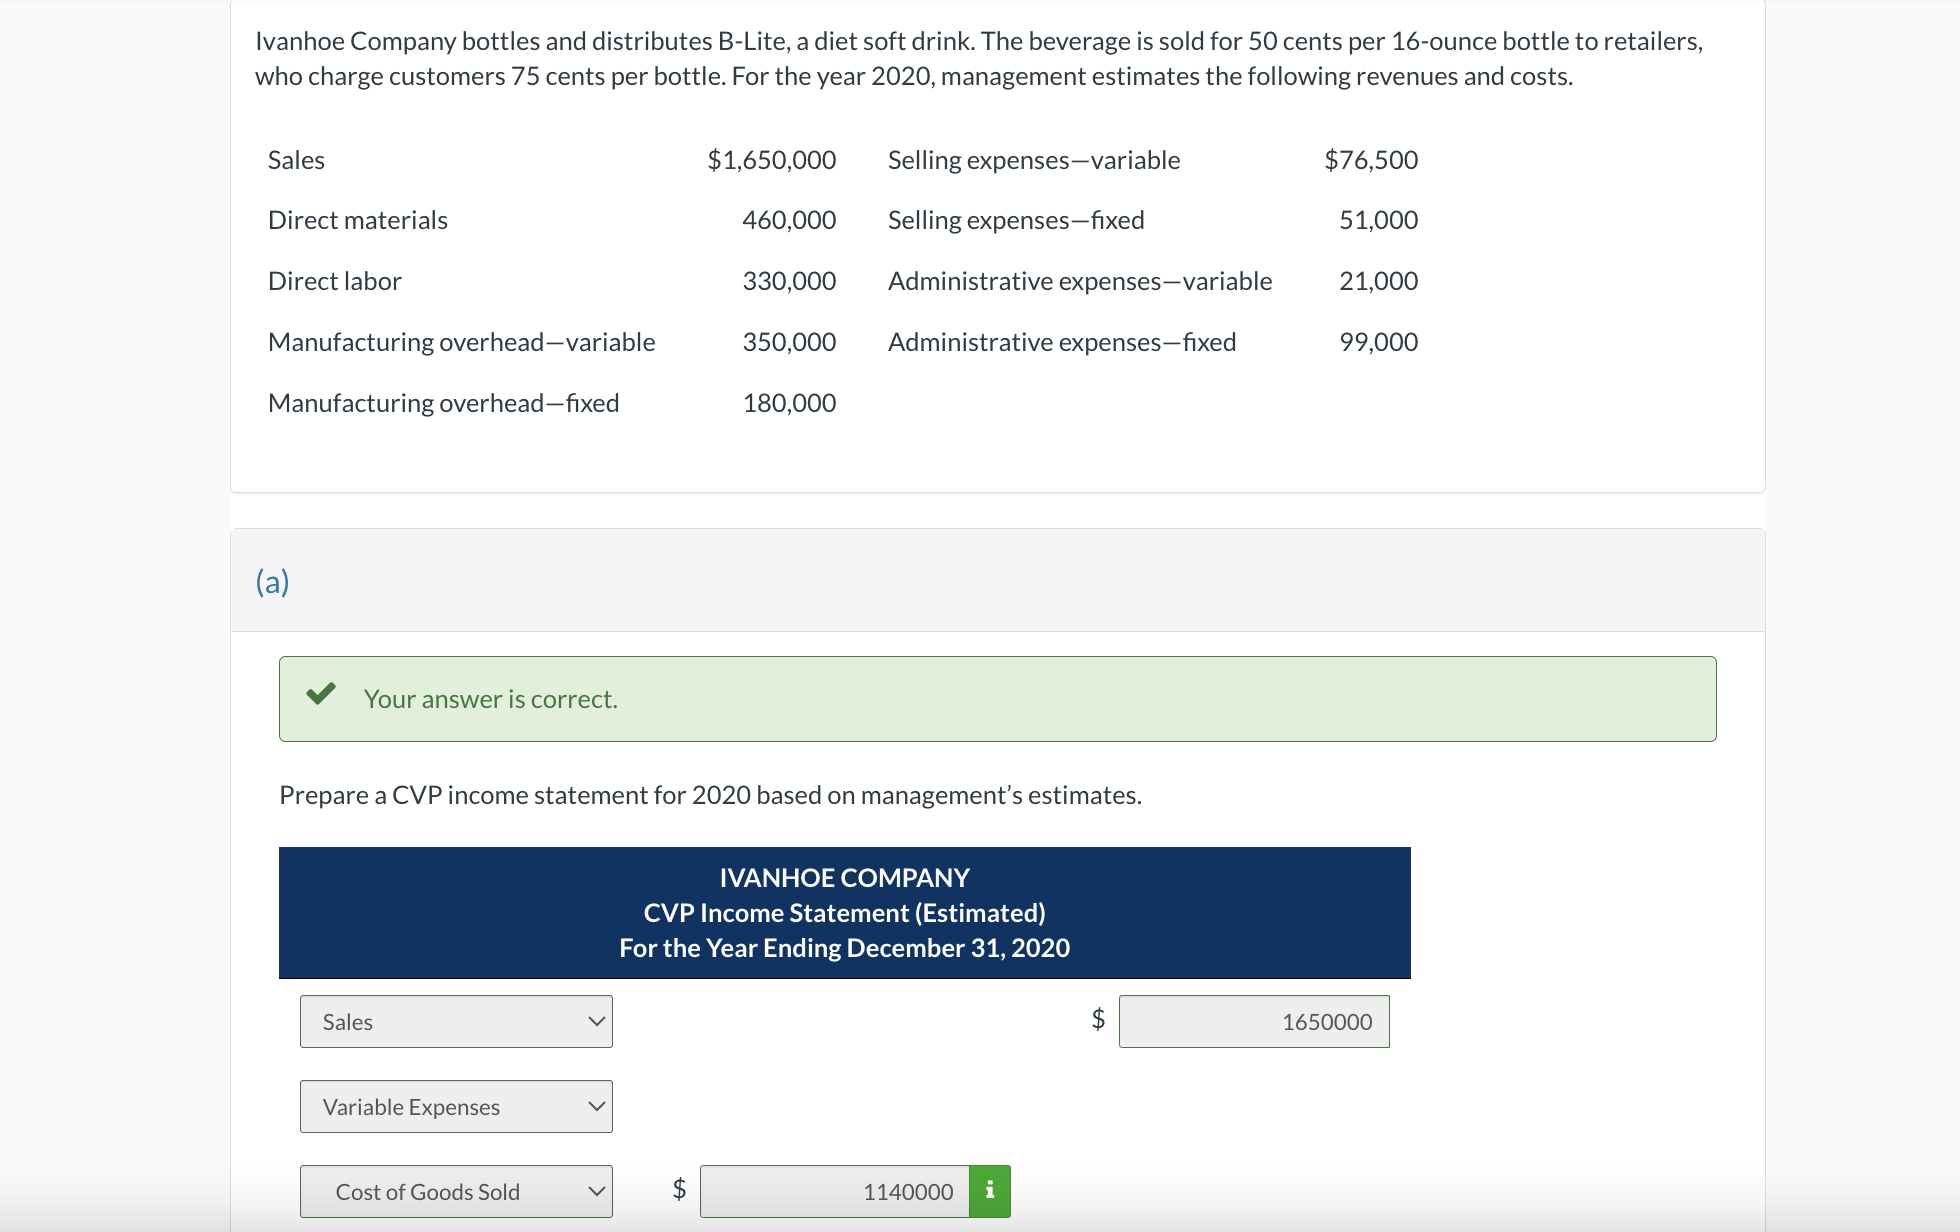Open the Sales dropdown
The width and height of the screenshot is (1960, 1232).
(x=456, y=1021)
